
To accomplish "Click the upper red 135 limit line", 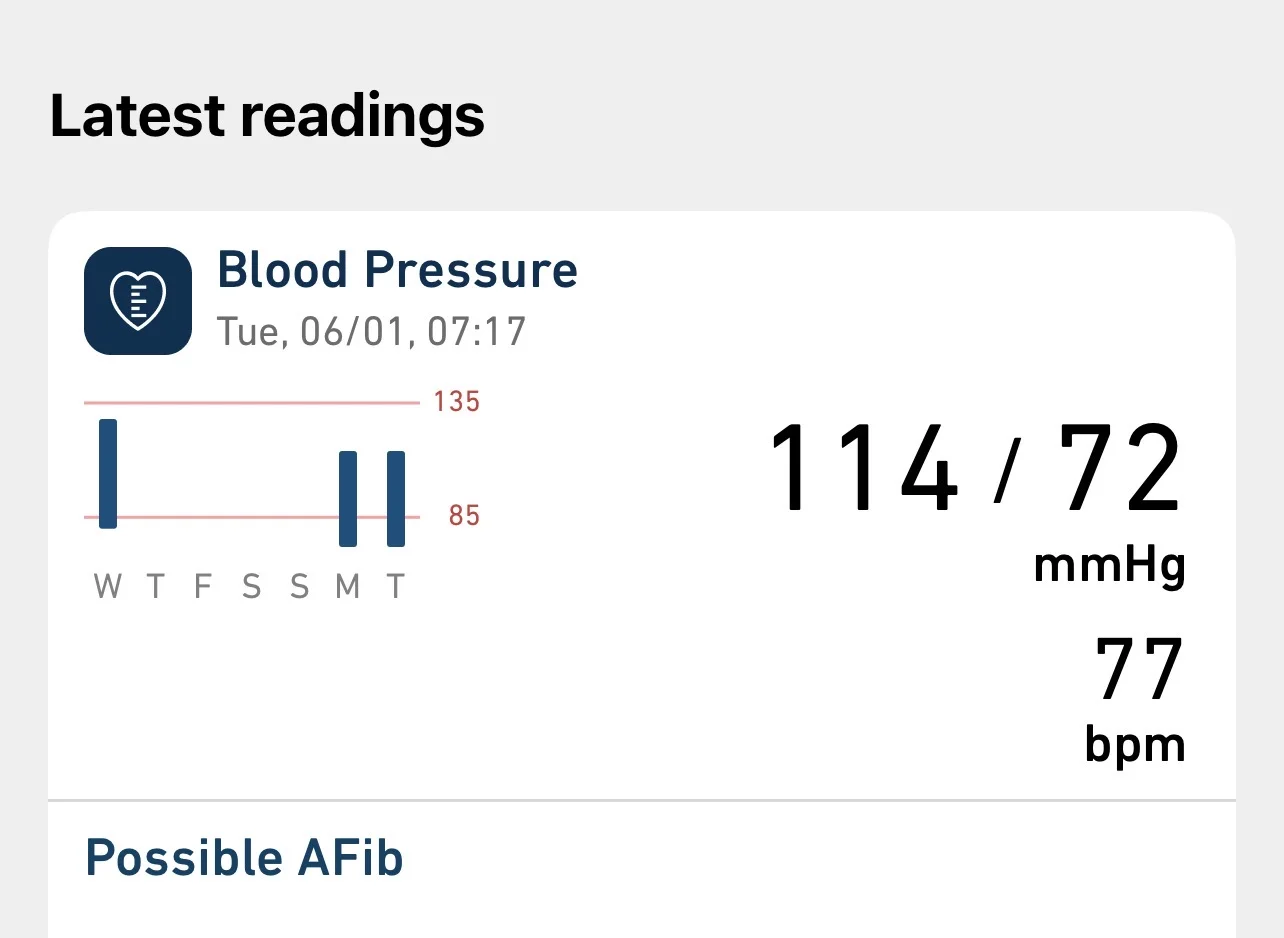I will click(x=250, y=403).
